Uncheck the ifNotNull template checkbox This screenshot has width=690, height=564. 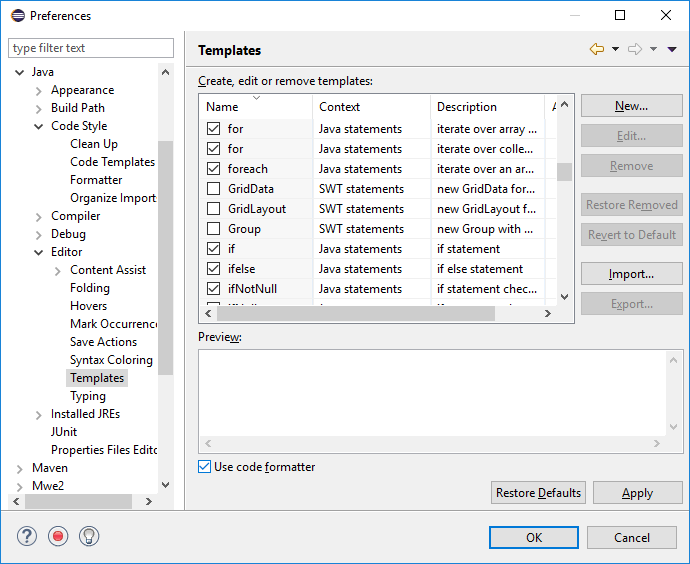(213, 289)
